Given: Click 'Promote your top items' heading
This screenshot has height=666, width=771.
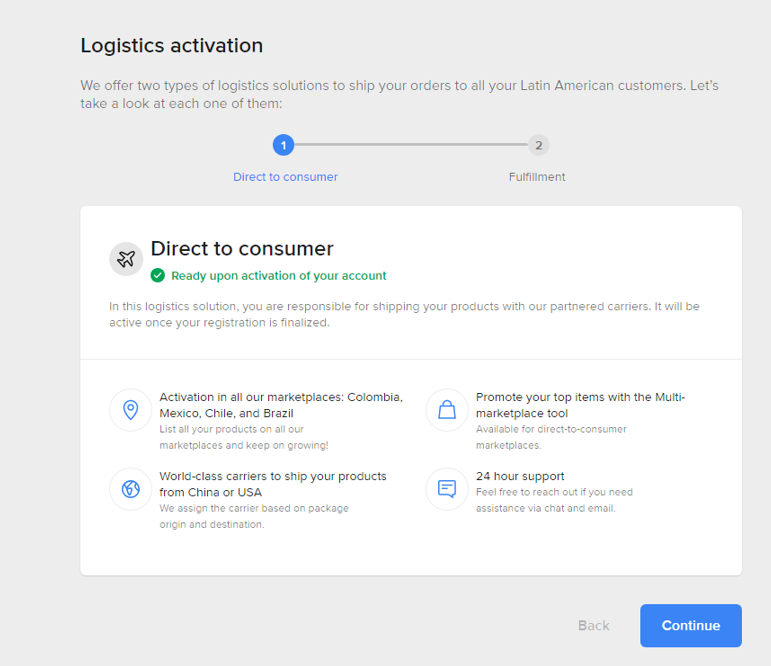Looking at the screenshot, I should point(580,405).
